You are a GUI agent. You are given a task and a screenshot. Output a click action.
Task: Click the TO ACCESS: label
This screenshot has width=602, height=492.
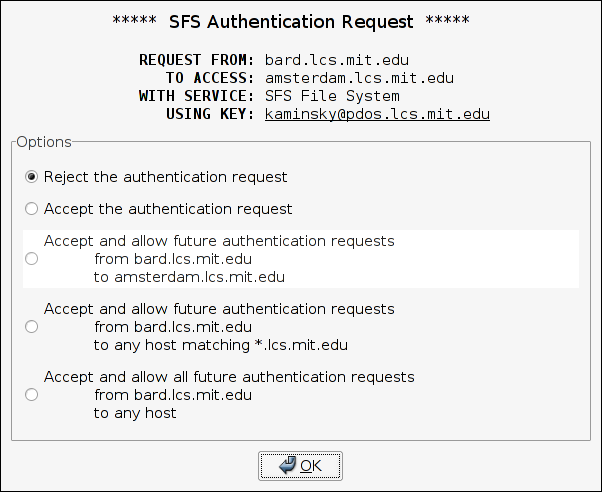click(210, 78)
